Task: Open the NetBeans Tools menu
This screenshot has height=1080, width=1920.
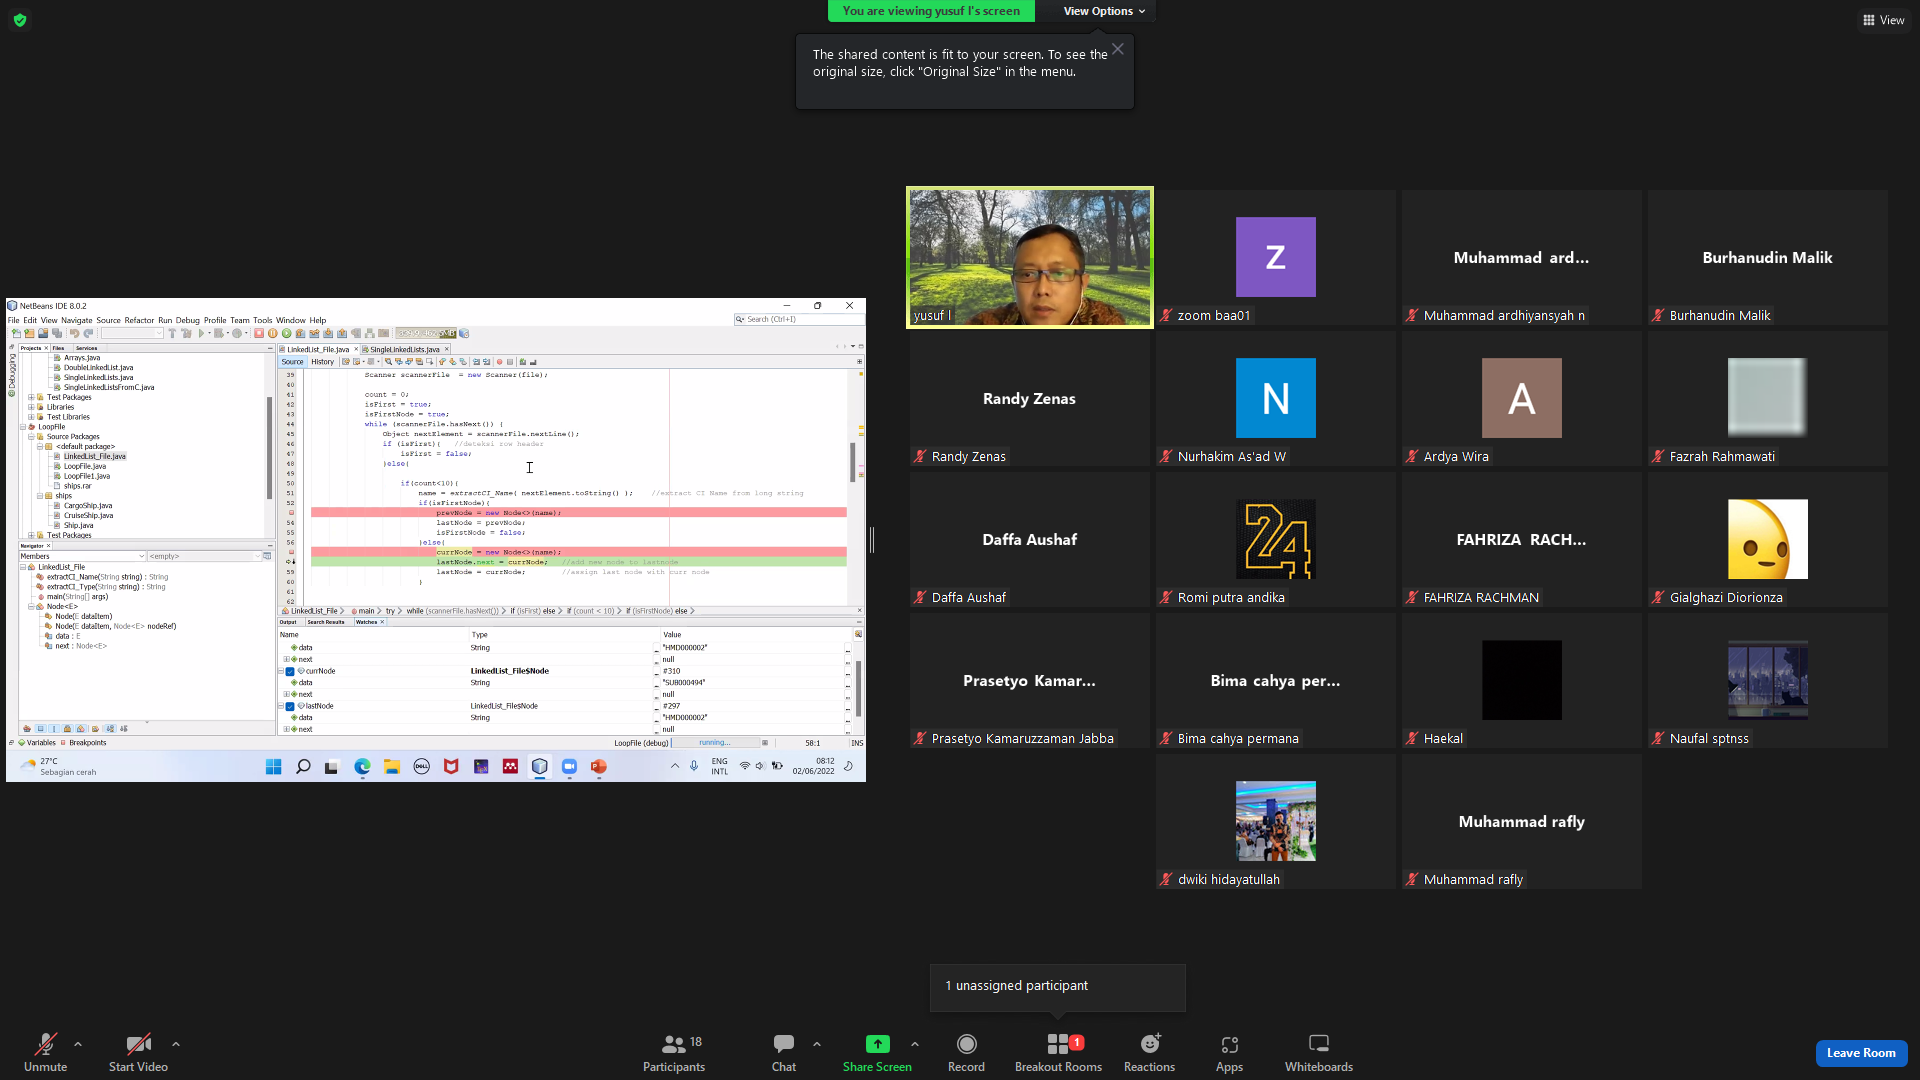Action: (262, 320)
